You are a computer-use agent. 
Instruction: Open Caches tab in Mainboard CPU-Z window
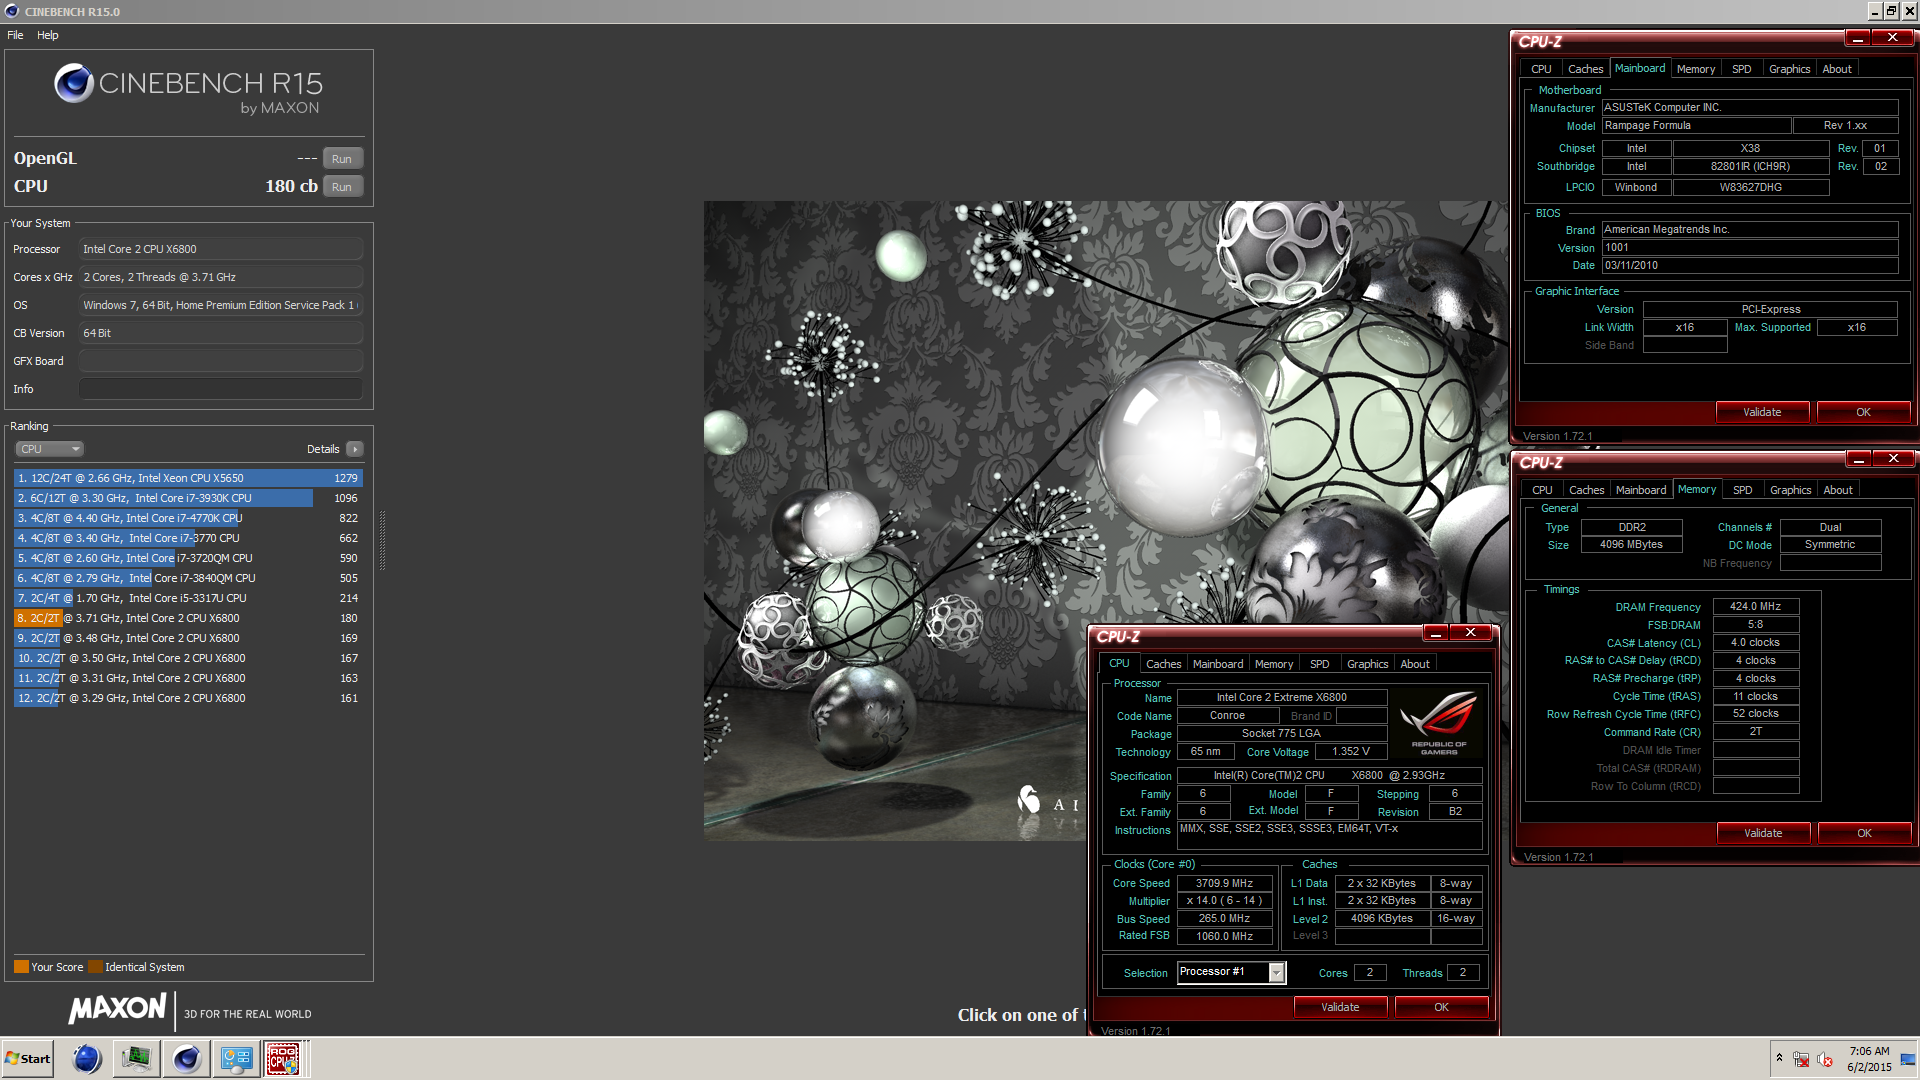tap(1585, 69)
